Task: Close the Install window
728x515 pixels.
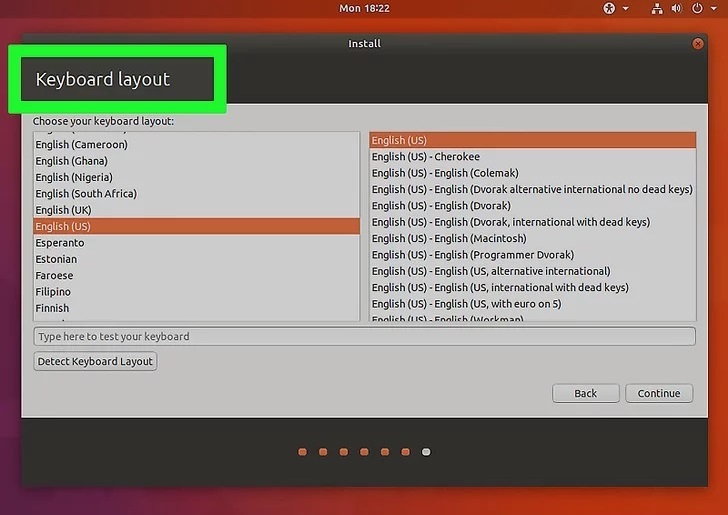Action: click(697, 44)
